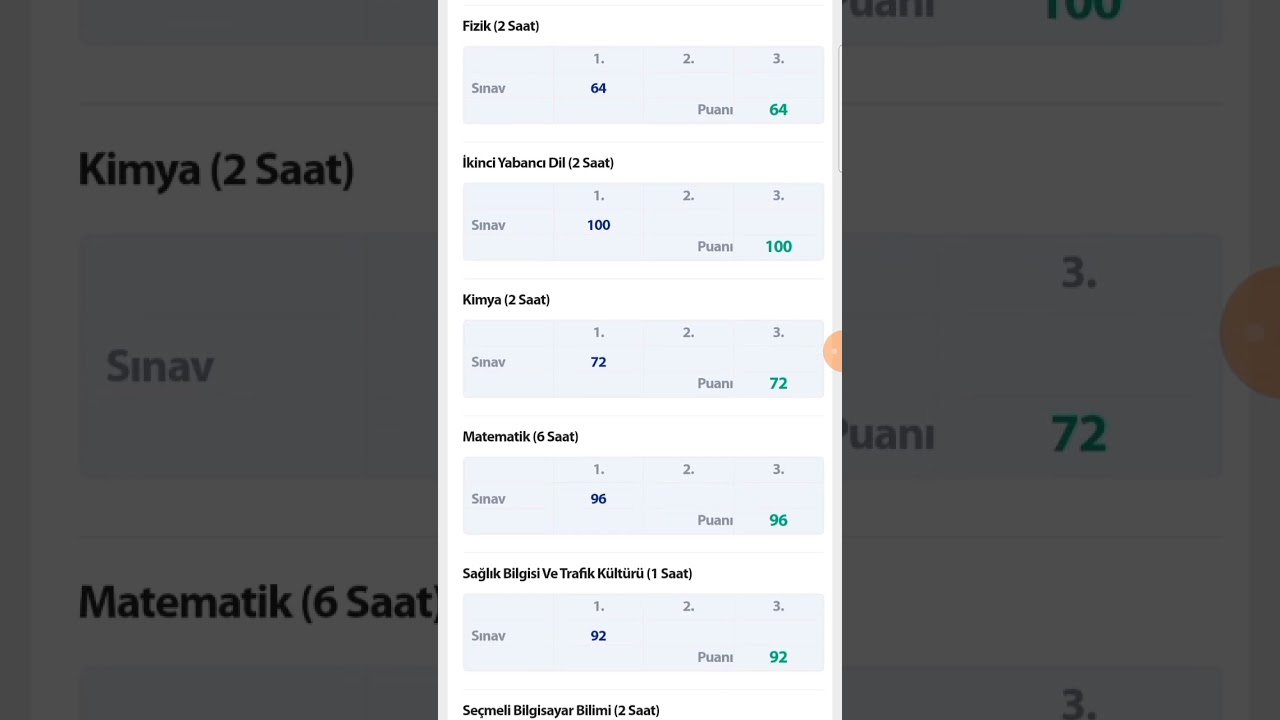
Task: Select Sağlık Bilgisi Ve Trafik Kültürü heading
Action: tap(577, 574)
